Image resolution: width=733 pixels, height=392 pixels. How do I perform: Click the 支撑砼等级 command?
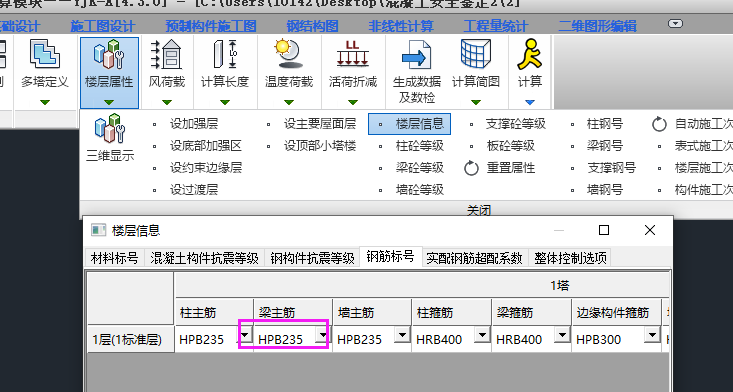pyautogui.click(x=516, y=124)
